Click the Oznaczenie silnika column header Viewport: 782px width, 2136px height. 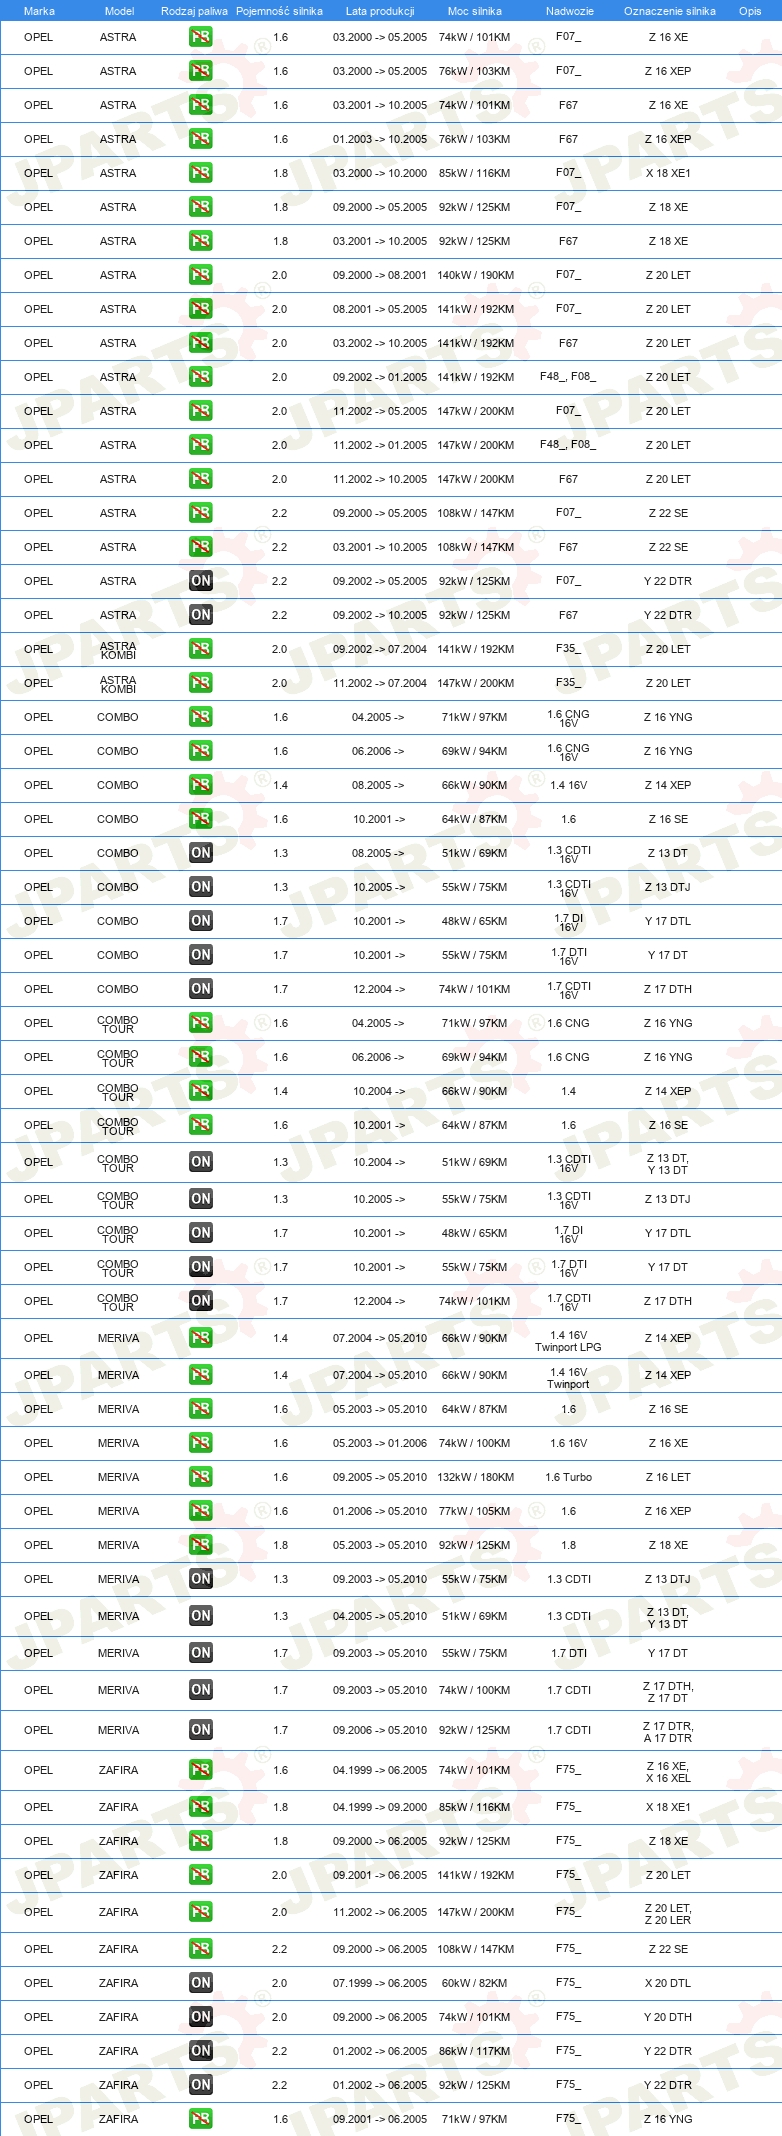(x=669, y=11)
